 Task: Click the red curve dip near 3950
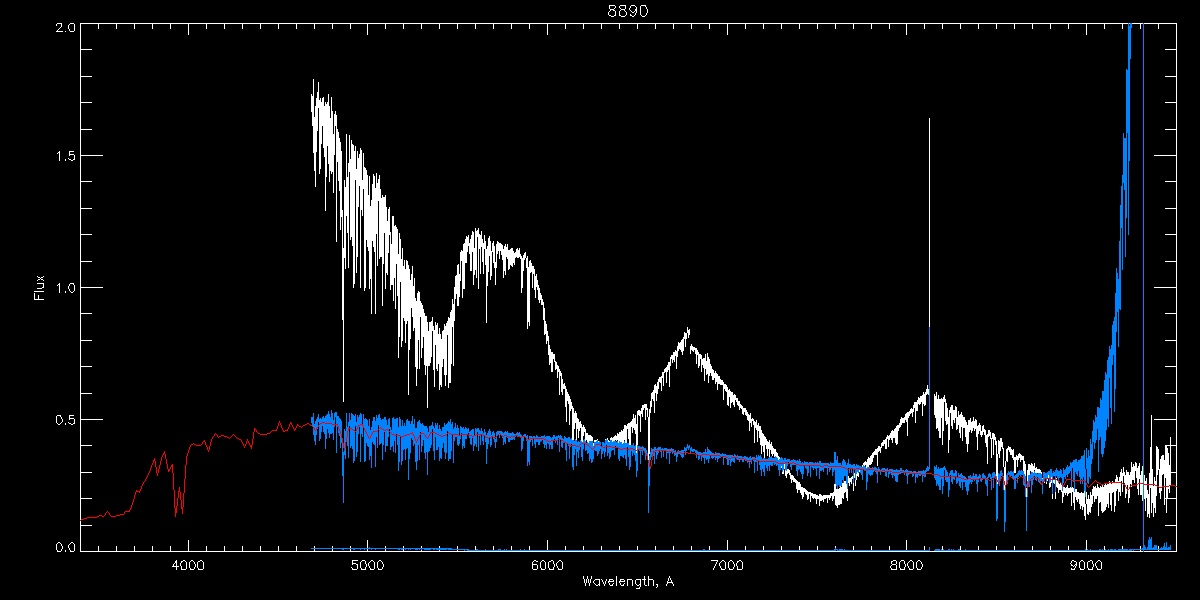coord(177,512)
